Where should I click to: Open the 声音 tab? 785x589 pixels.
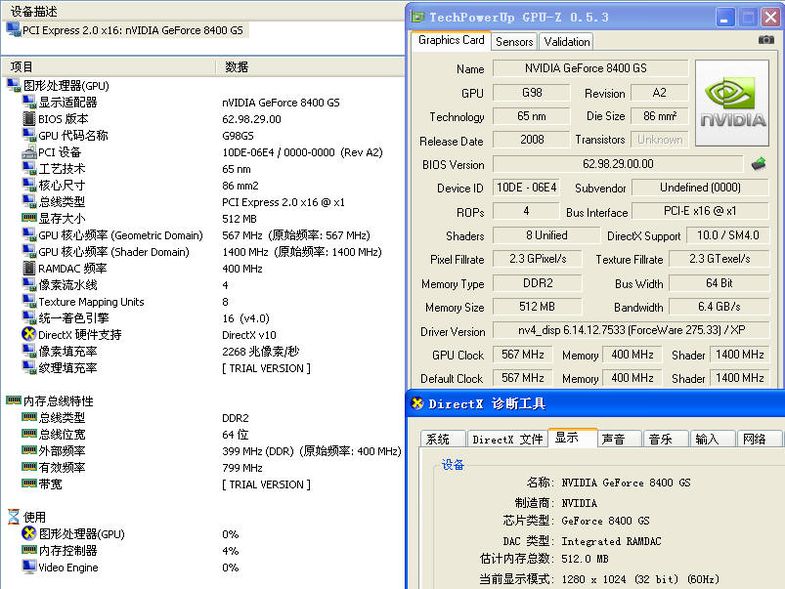point(613,439)
